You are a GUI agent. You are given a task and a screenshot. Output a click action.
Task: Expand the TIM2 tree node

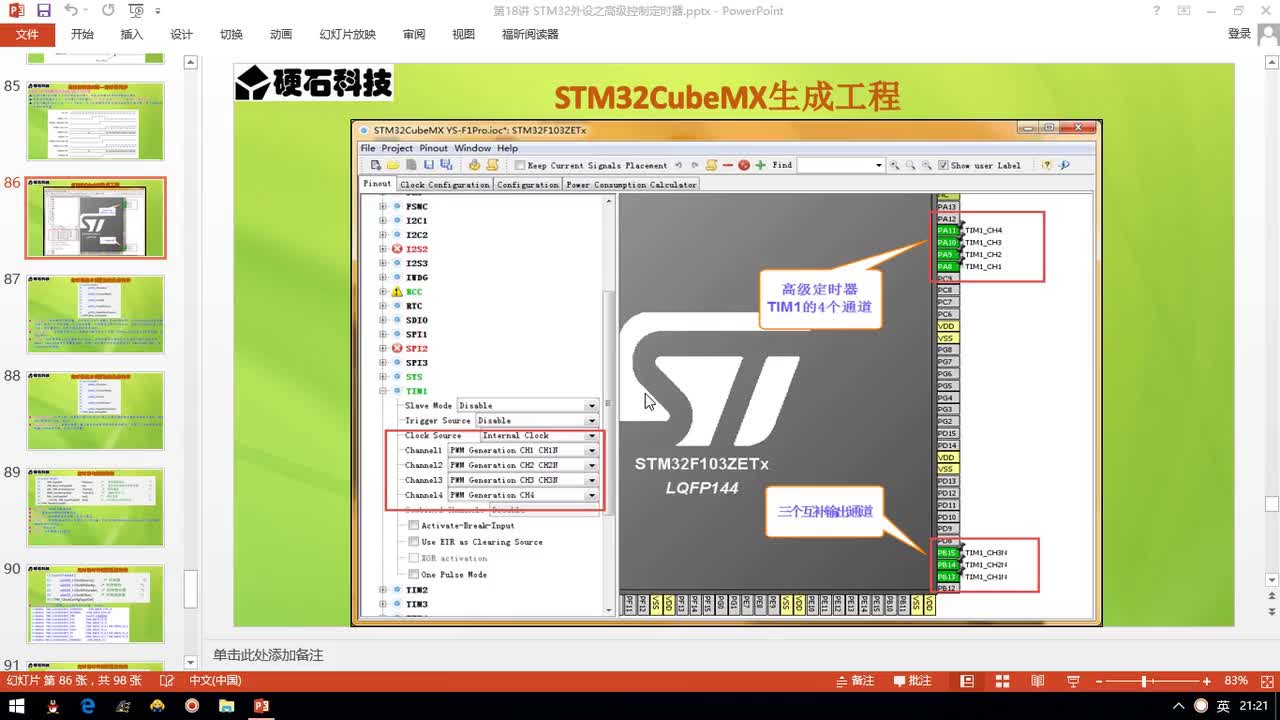382,590
